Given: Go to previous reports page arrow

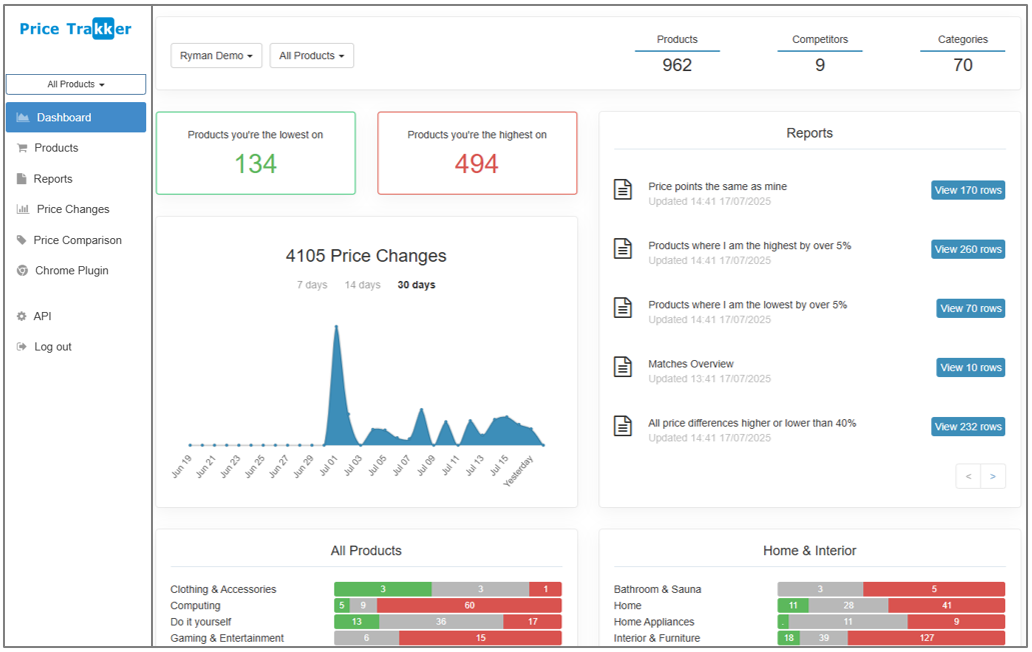Looking at the screenshot, I should click(x=968, y=476).
